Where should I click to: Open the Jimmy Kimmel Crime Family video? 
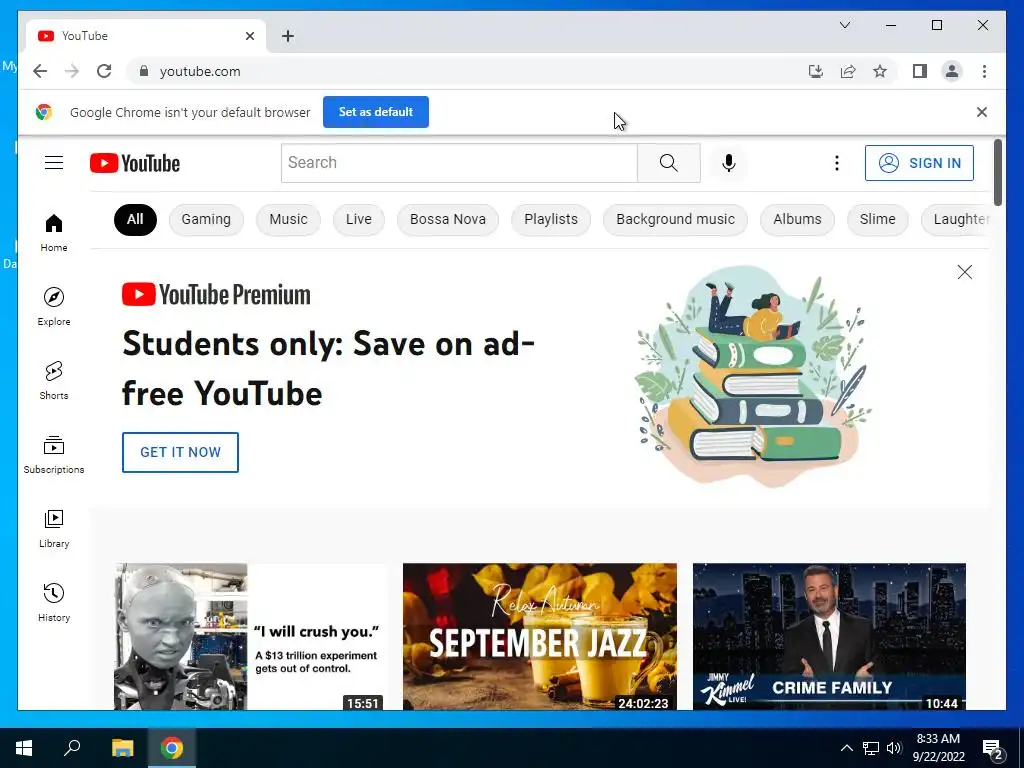pyautogui.click(x=829, y=637)
